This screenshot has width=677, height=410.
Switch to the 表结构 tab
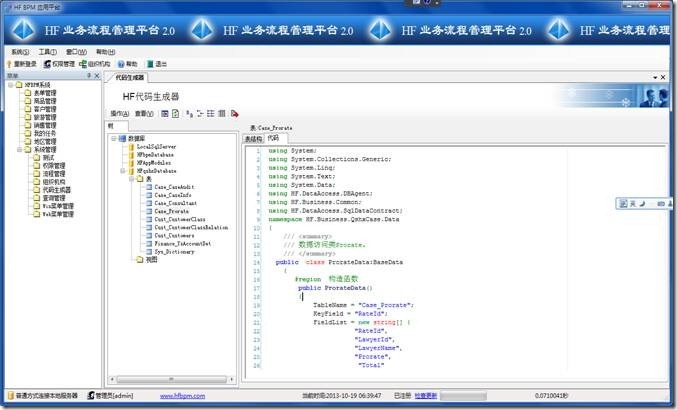tap(253, 139)
